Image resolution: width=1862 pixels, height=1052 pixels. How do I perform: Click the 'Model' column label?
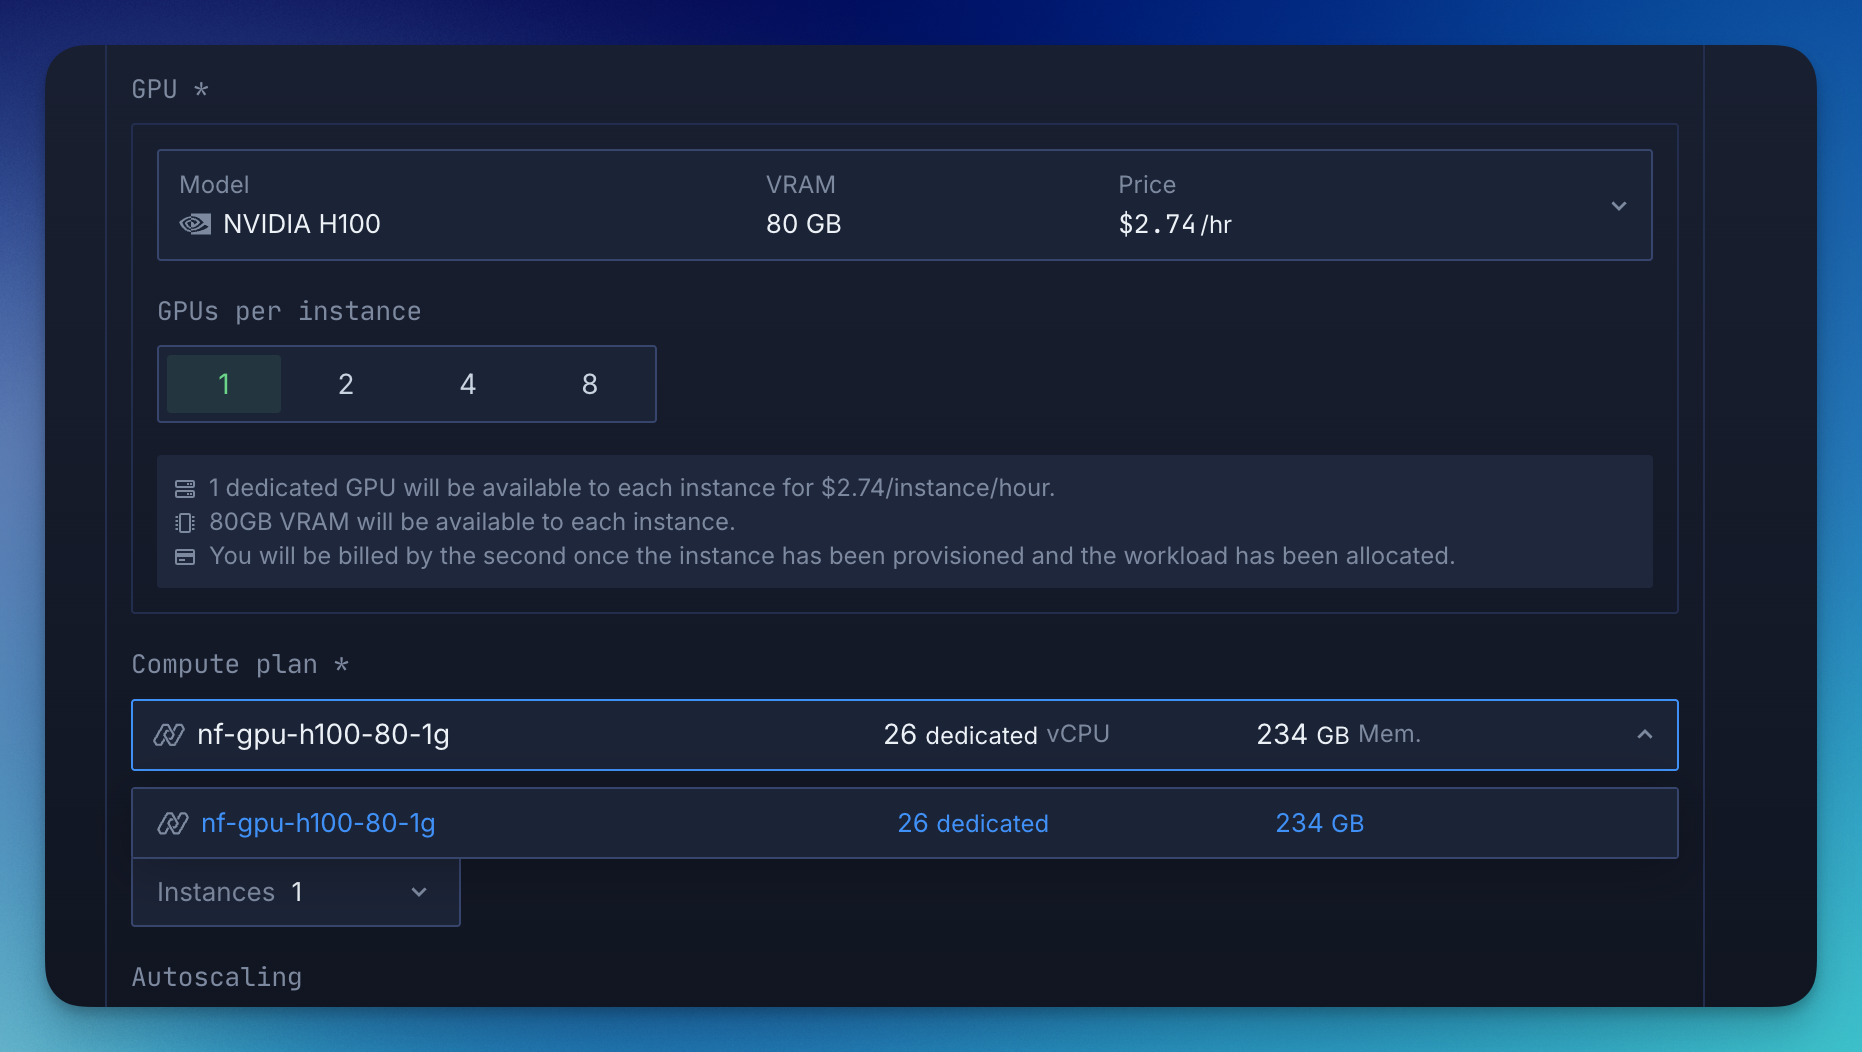pos(214,185)
